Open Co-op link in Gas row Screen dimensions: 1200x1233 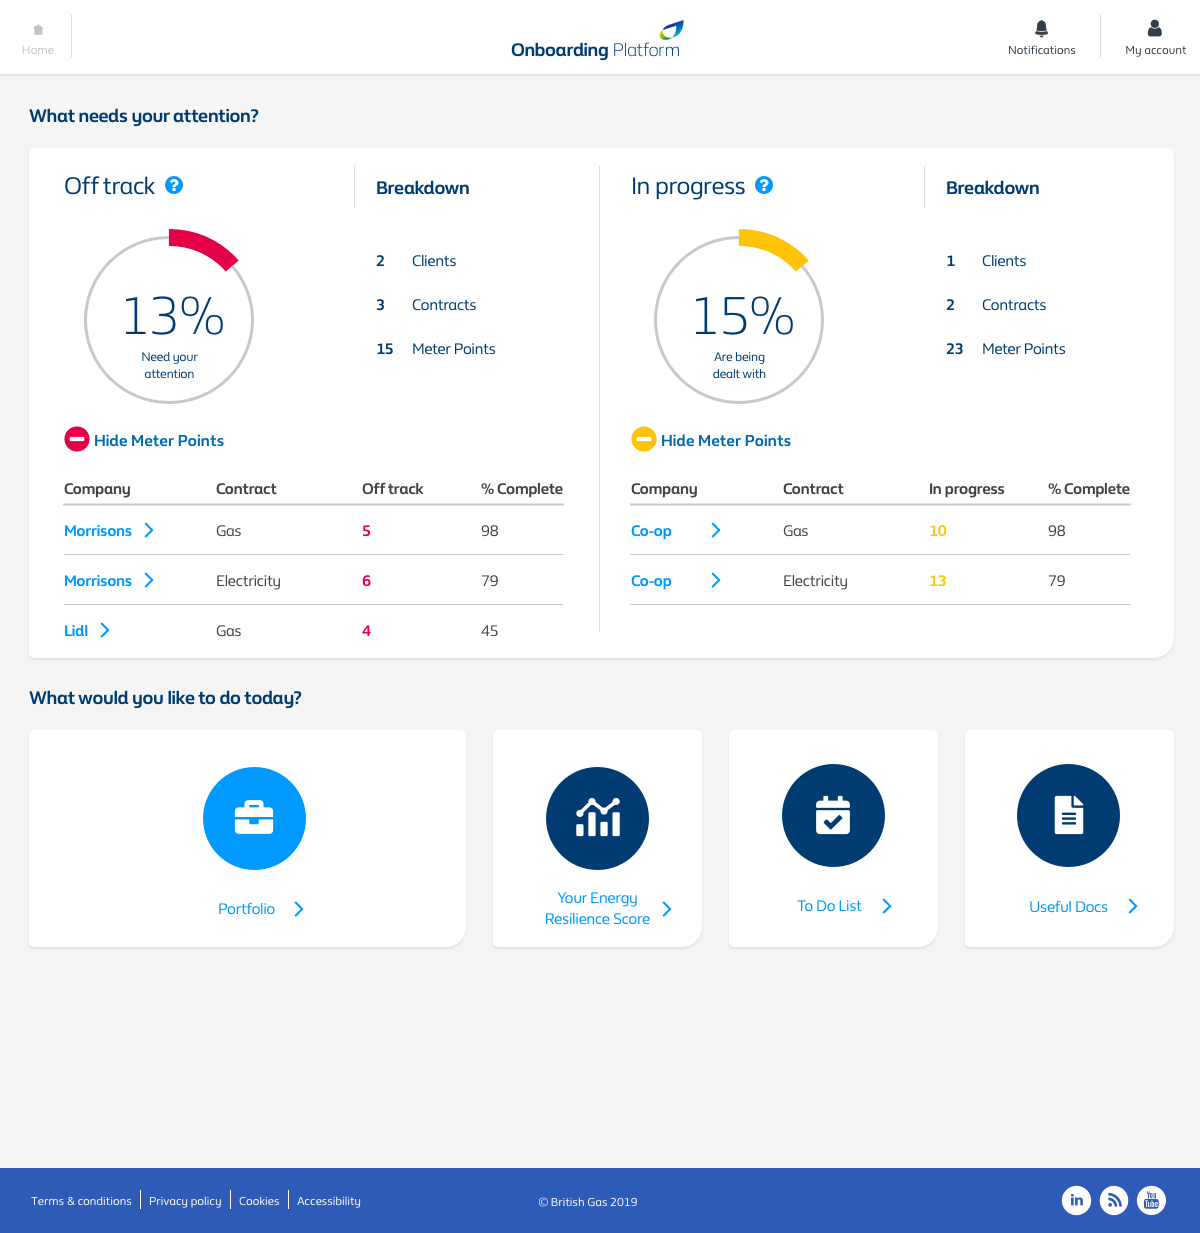[651, 531]
